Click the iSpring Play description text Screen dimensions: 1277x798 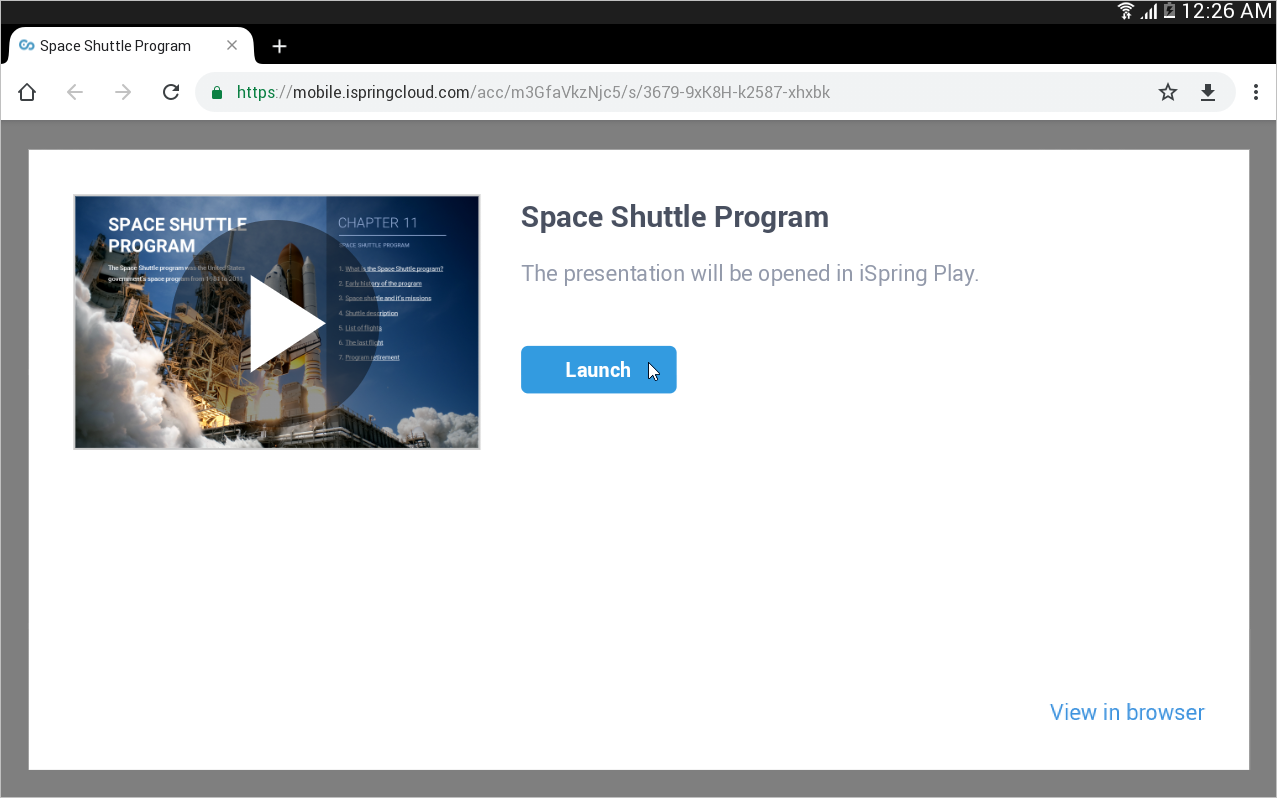coord(750,274)
